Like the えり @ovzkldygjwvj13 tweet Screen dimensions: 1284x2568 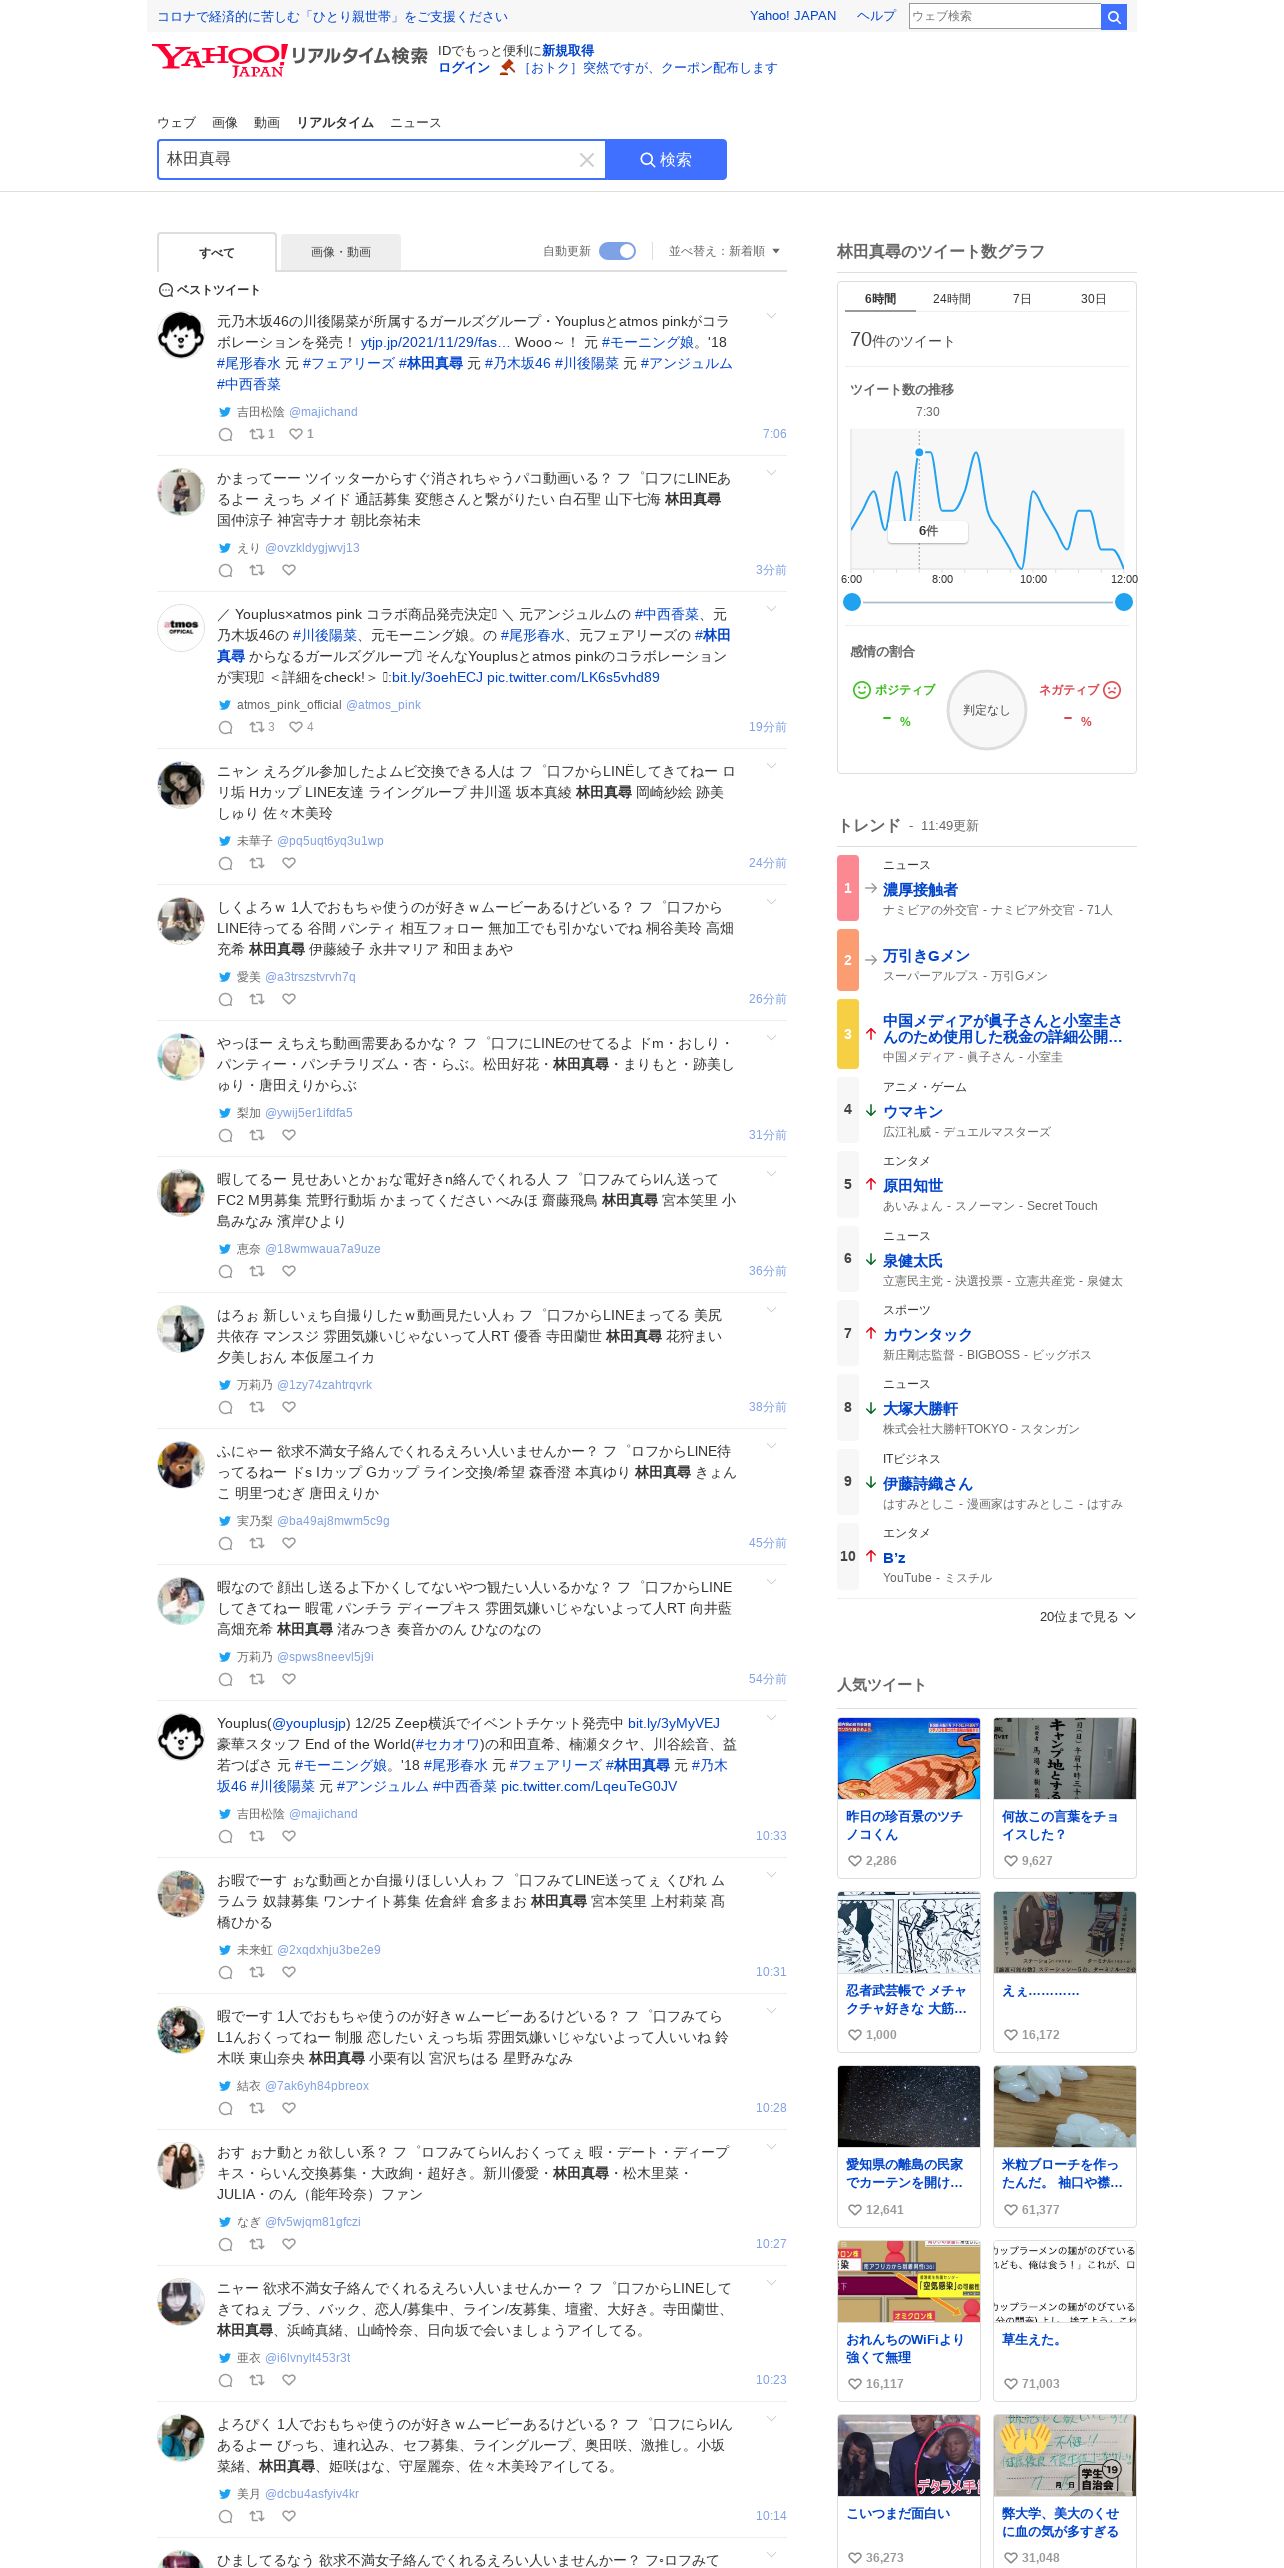(289, 570)
